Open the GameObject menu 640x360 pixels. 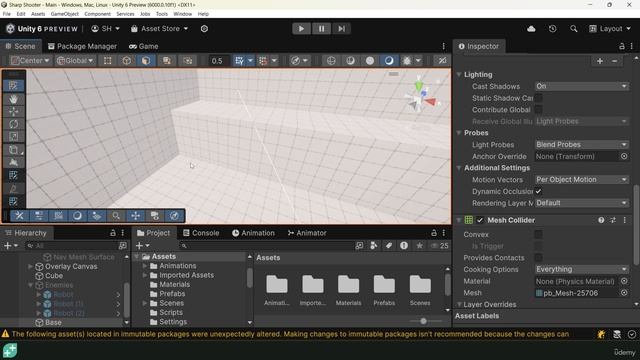pos(64,14)
